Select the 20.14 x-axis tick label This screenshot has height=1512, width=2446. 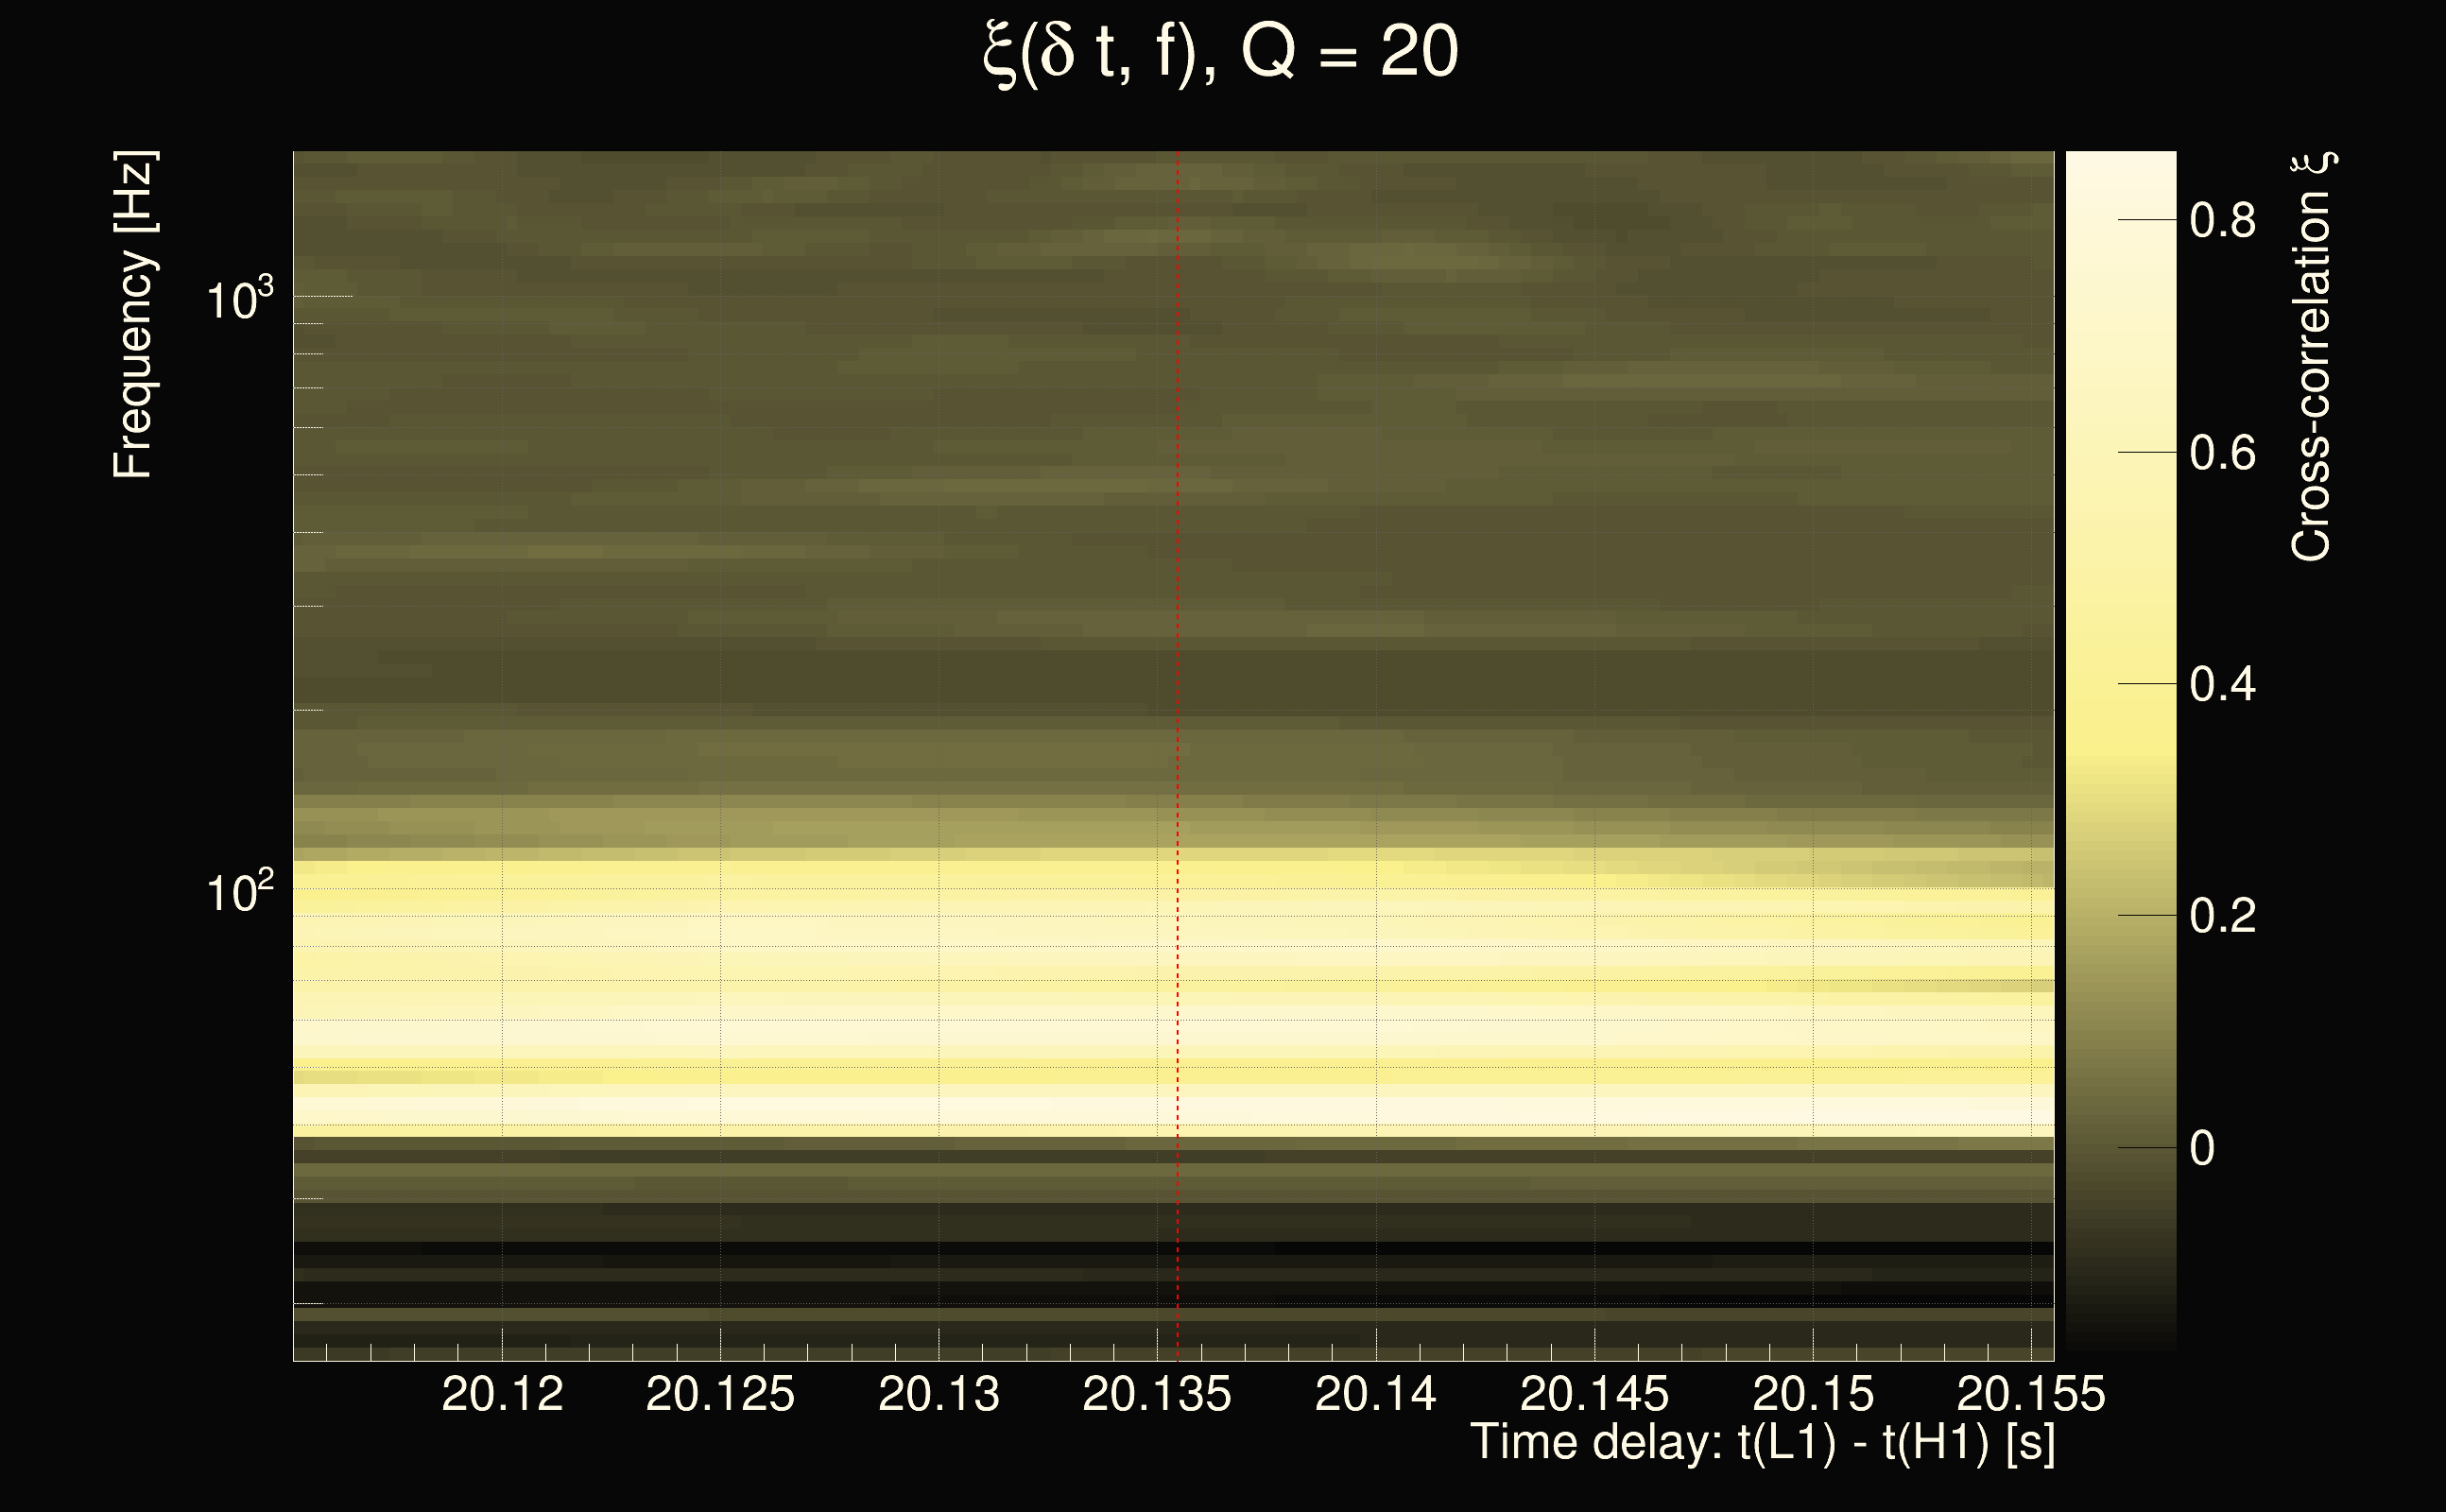(1375, 1394)
